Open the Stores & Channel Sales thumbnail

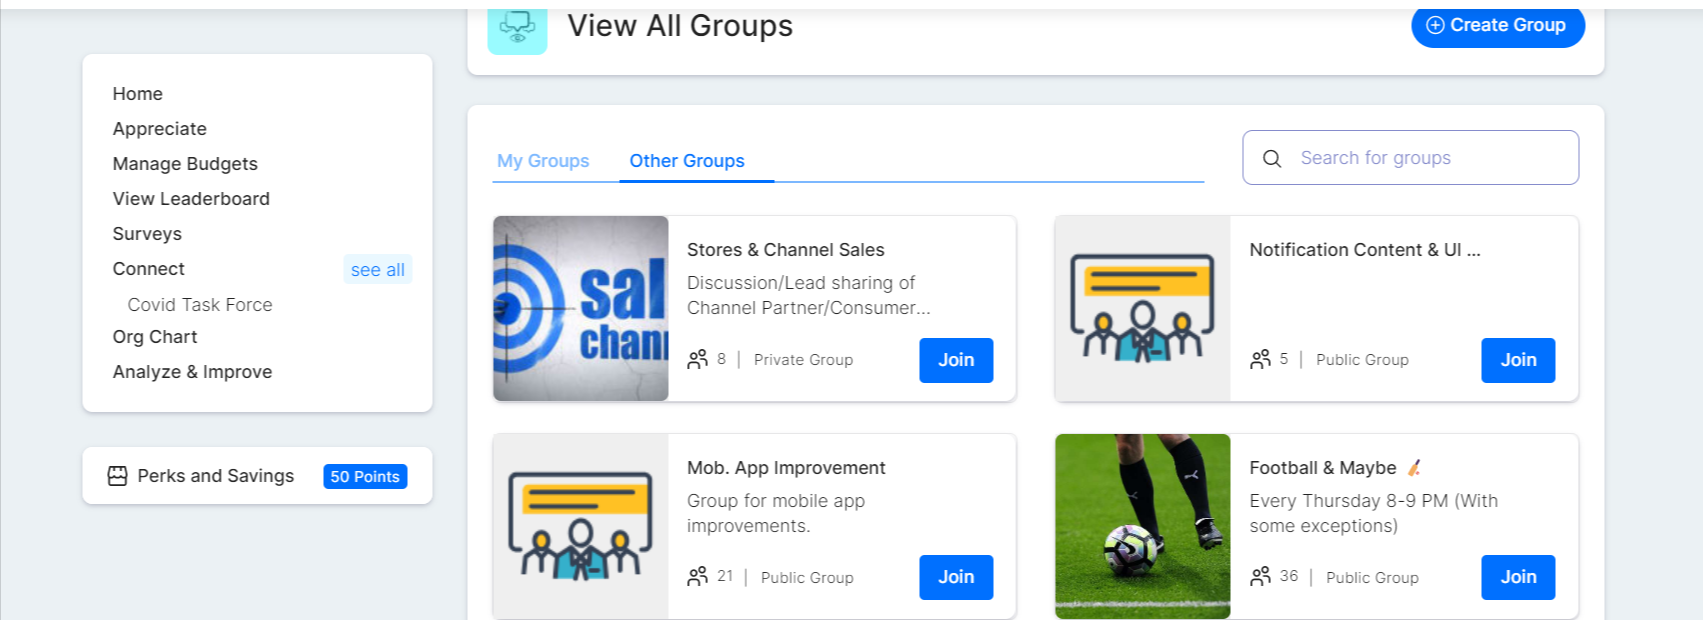[581, 308]
